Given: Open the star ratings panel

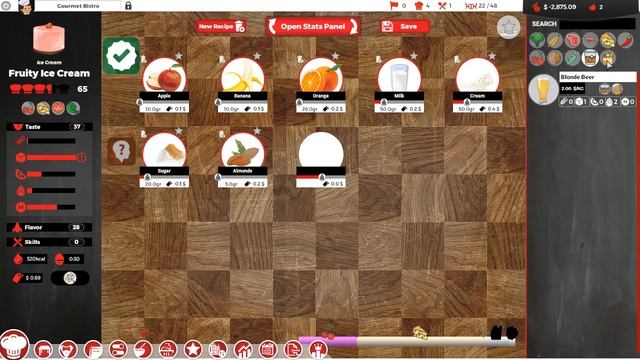Looking at the screenshot, I should [193, 350].
